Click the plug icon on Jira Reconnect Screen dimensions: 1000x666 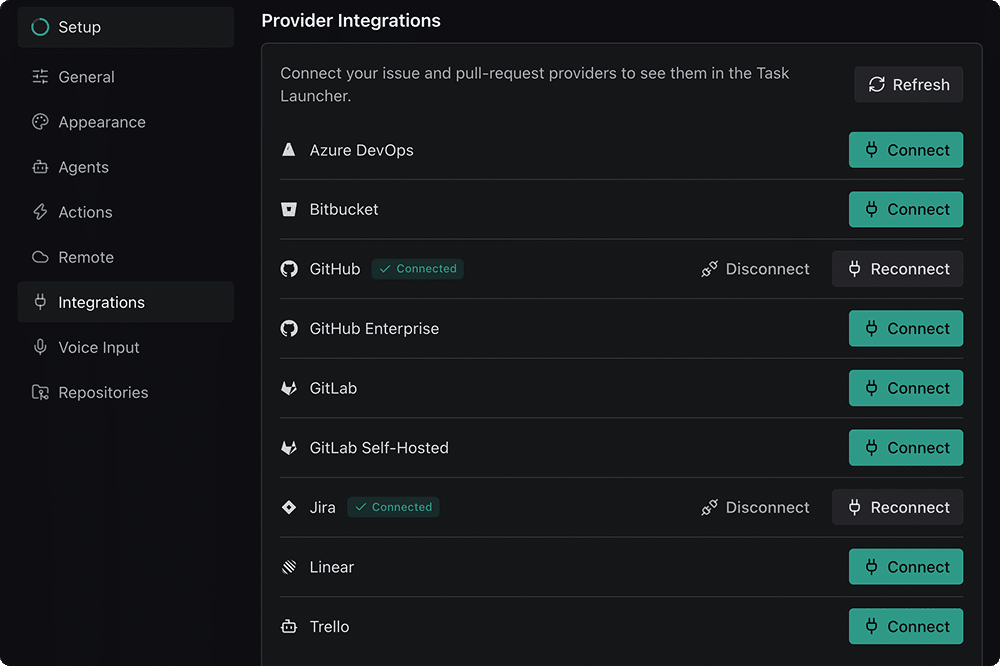click(x=855, y=507)
